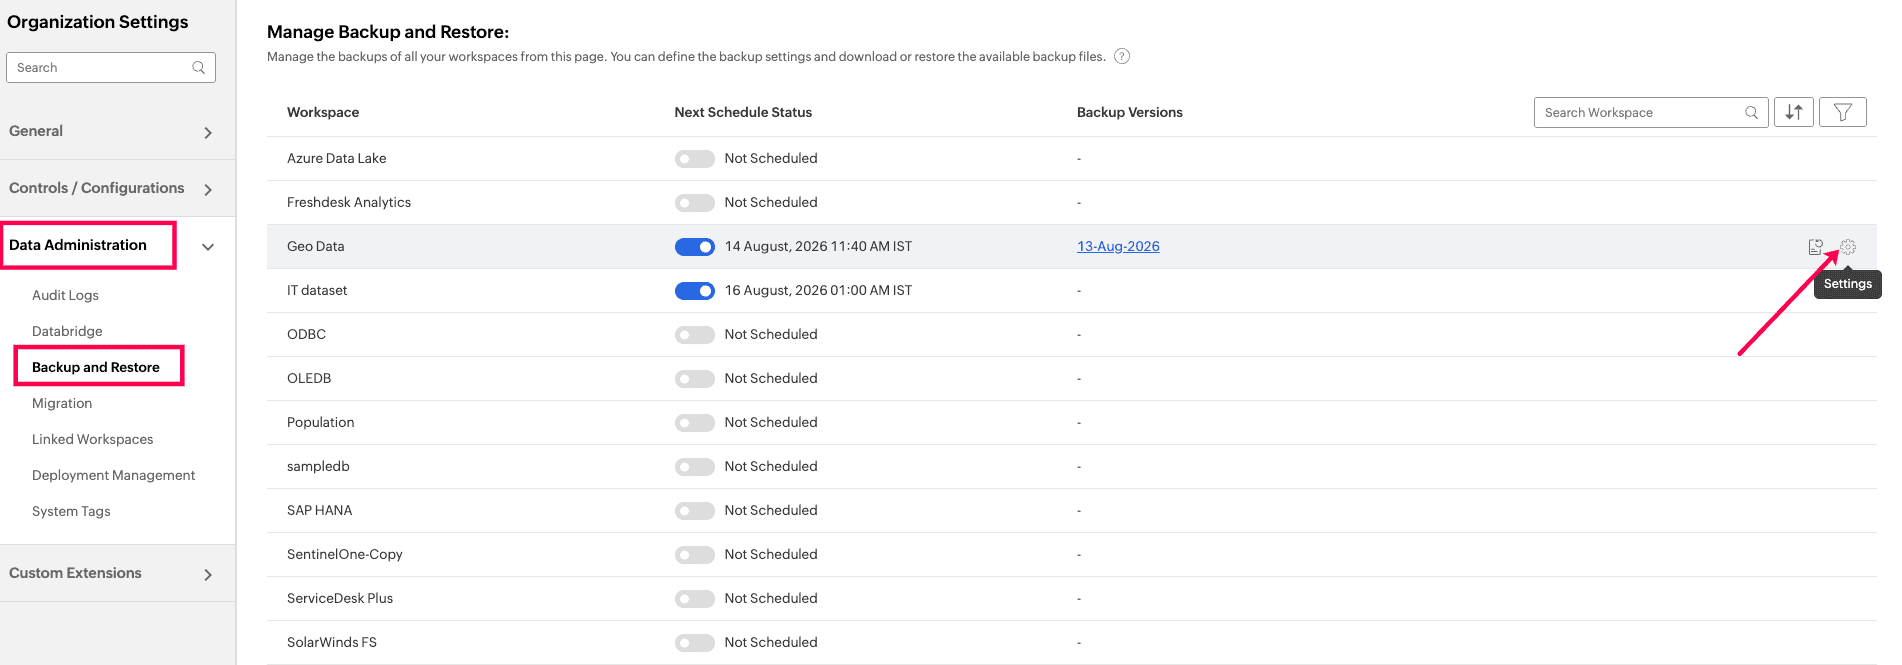This screenshot has height=665, width=1902.
Task: Open Settings gear for Geo Data backup
Action: click(x=1848, y=246)
